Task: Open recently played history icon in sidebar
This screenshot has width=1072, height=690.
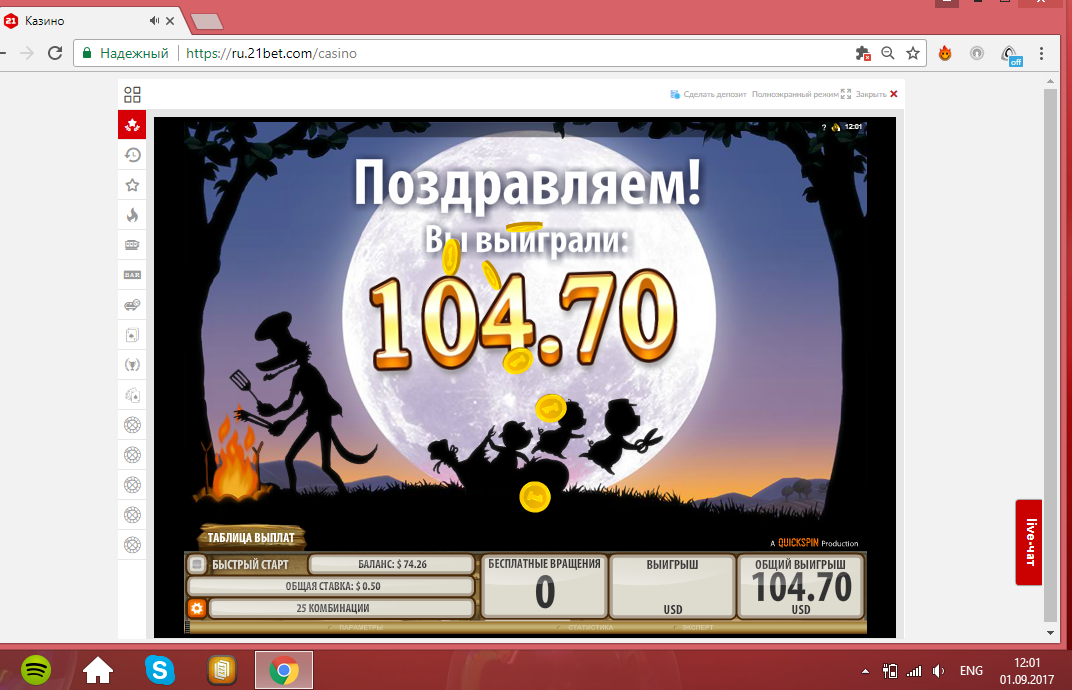Action: coord(132,155)
